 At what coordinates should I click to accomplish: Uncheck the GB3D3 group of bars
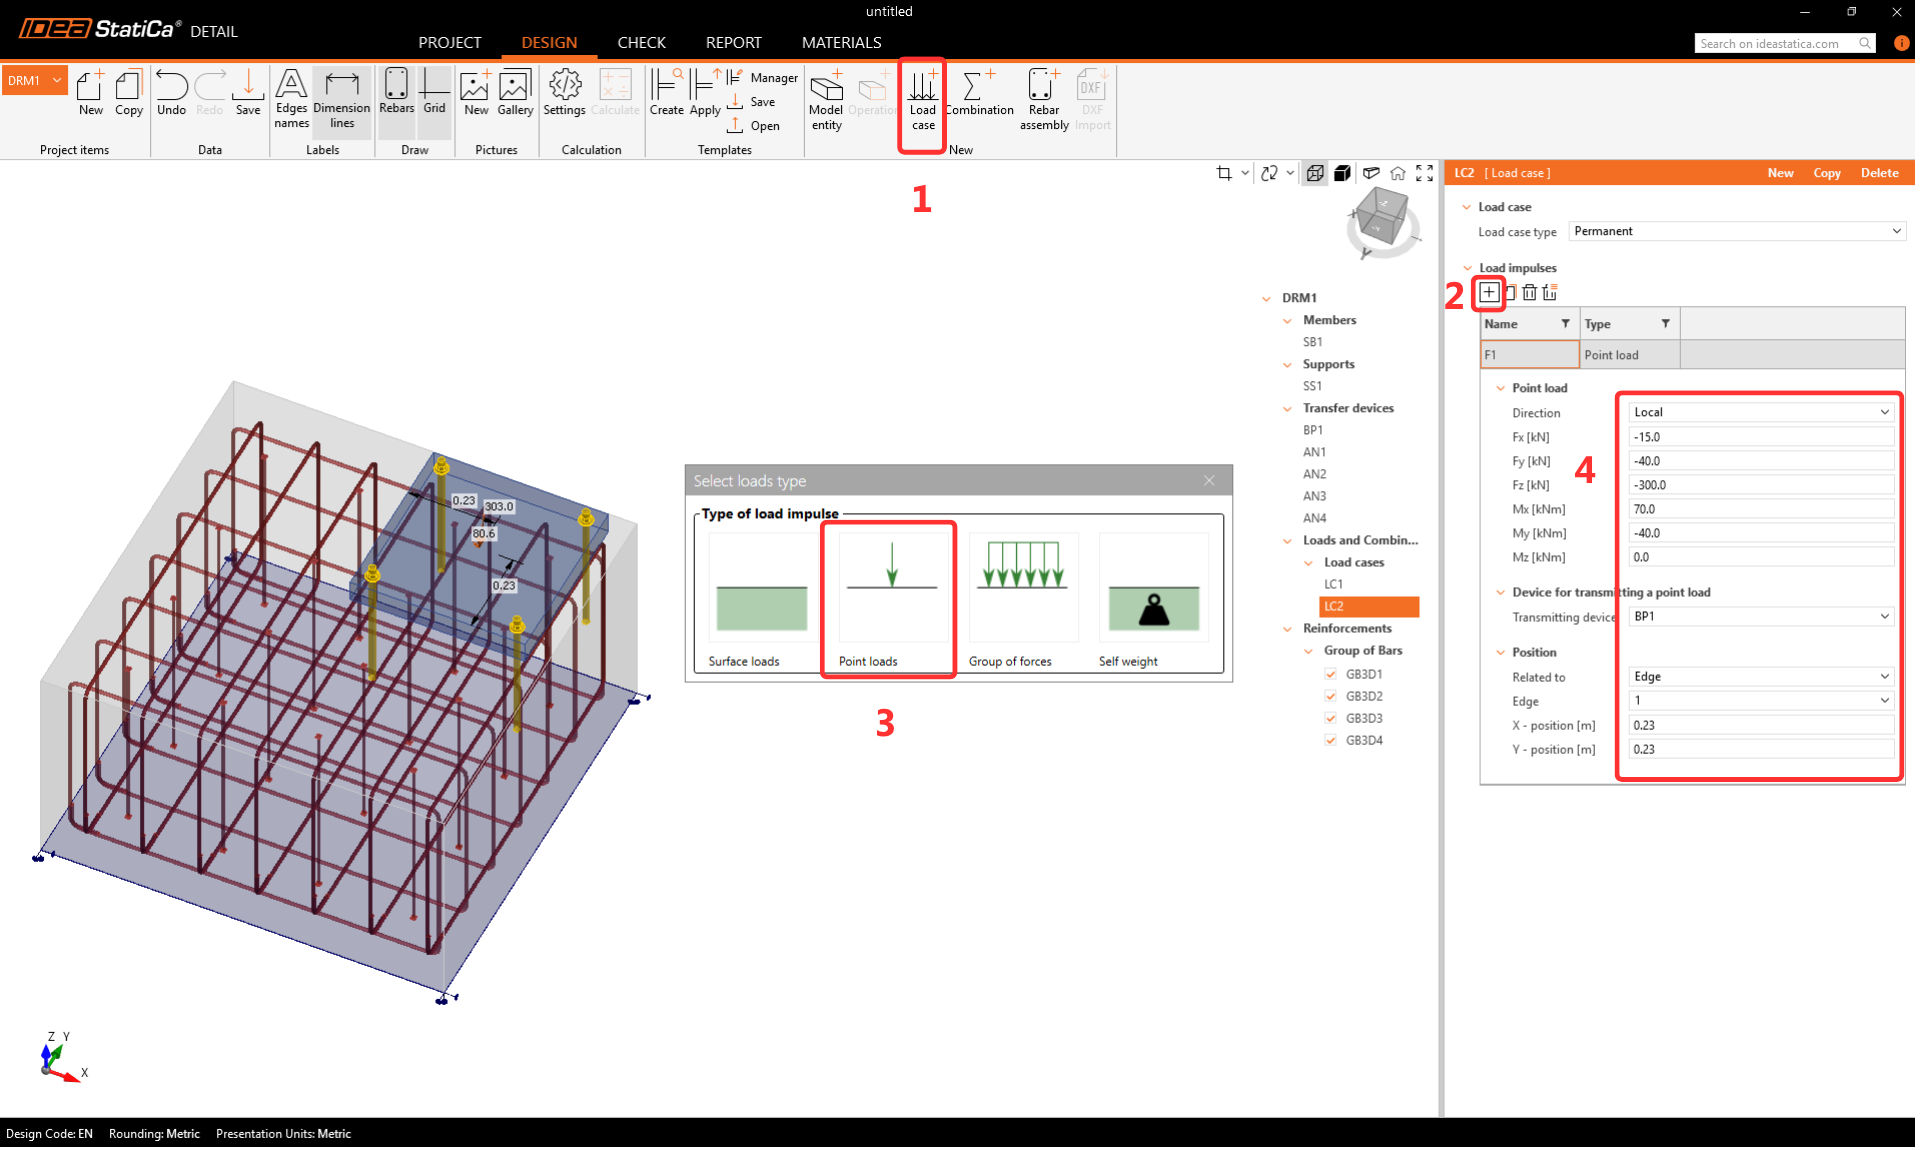coord(1331,718)
